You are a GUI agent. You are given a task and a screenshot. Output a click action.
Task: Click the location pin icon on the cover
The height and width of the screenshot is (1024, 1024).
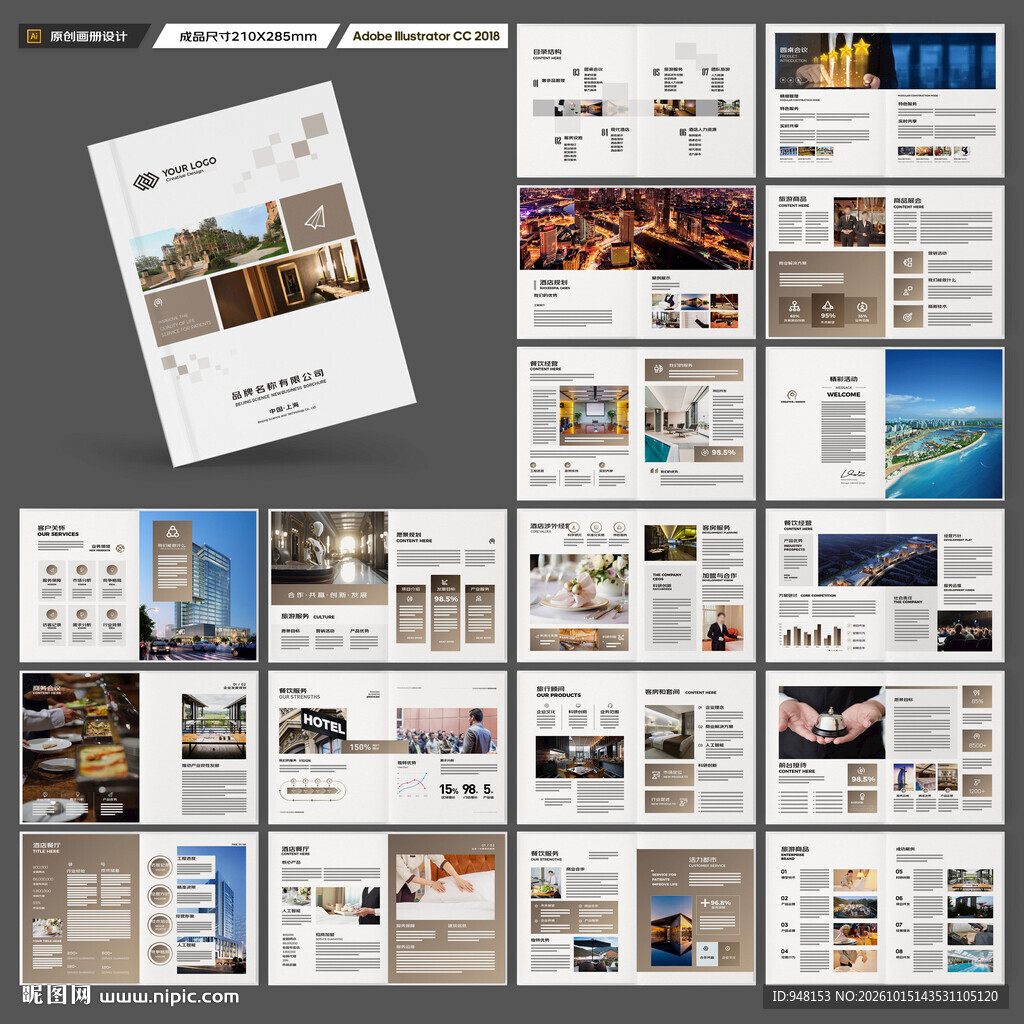point(157,302)
